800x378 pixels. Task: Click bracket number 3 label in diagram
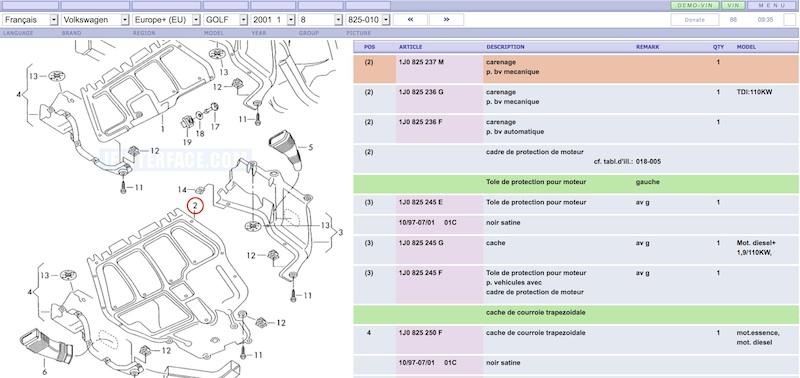click(340, 232)
